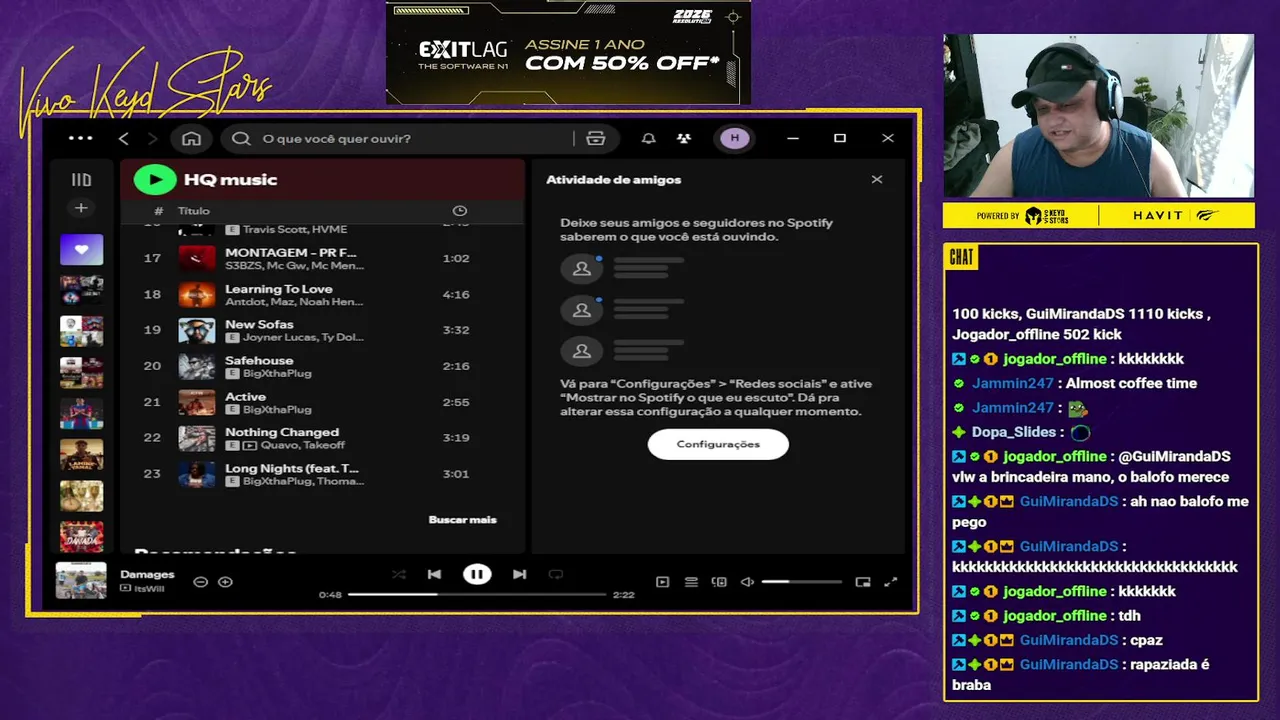Click Learning To Love album cover thumbnail

tap(197, 294)
